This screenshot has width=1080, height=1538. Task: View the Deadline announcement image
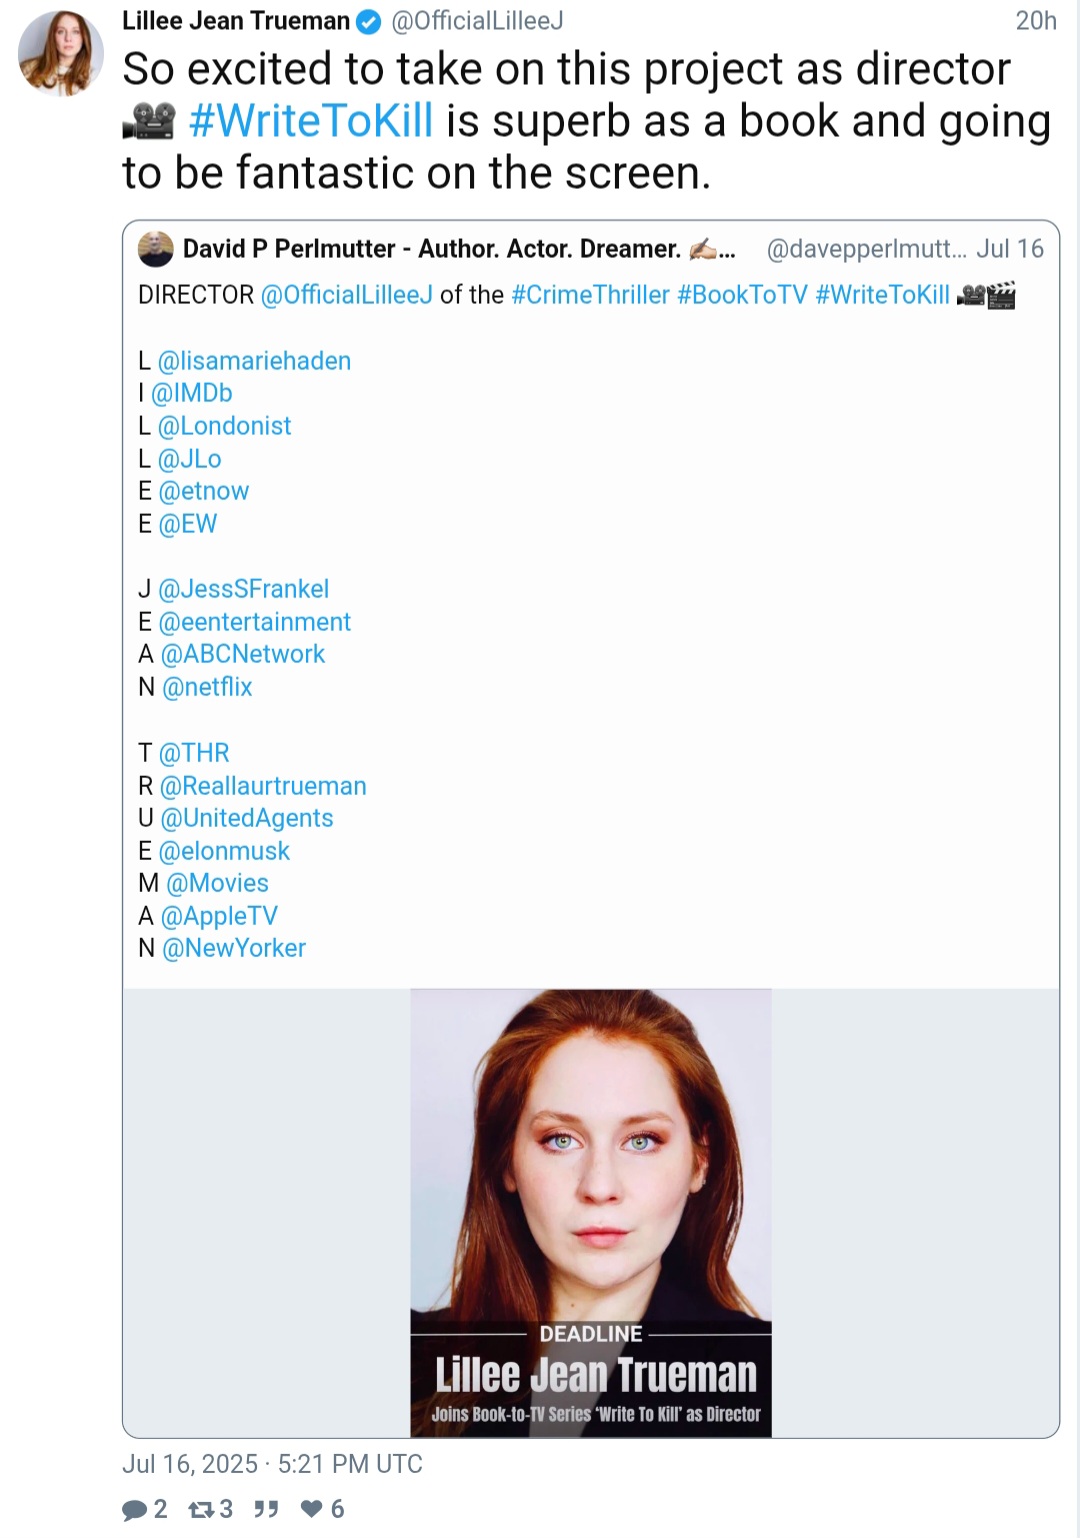pyautogui.click(x=591, y=1213)
